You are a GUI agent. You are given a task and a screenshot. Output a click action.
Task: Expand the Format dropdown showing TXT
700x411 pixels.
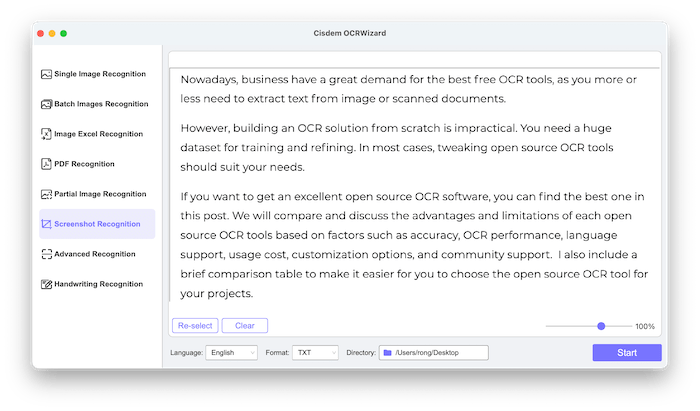pyautogui.click(x=316, y=353)
